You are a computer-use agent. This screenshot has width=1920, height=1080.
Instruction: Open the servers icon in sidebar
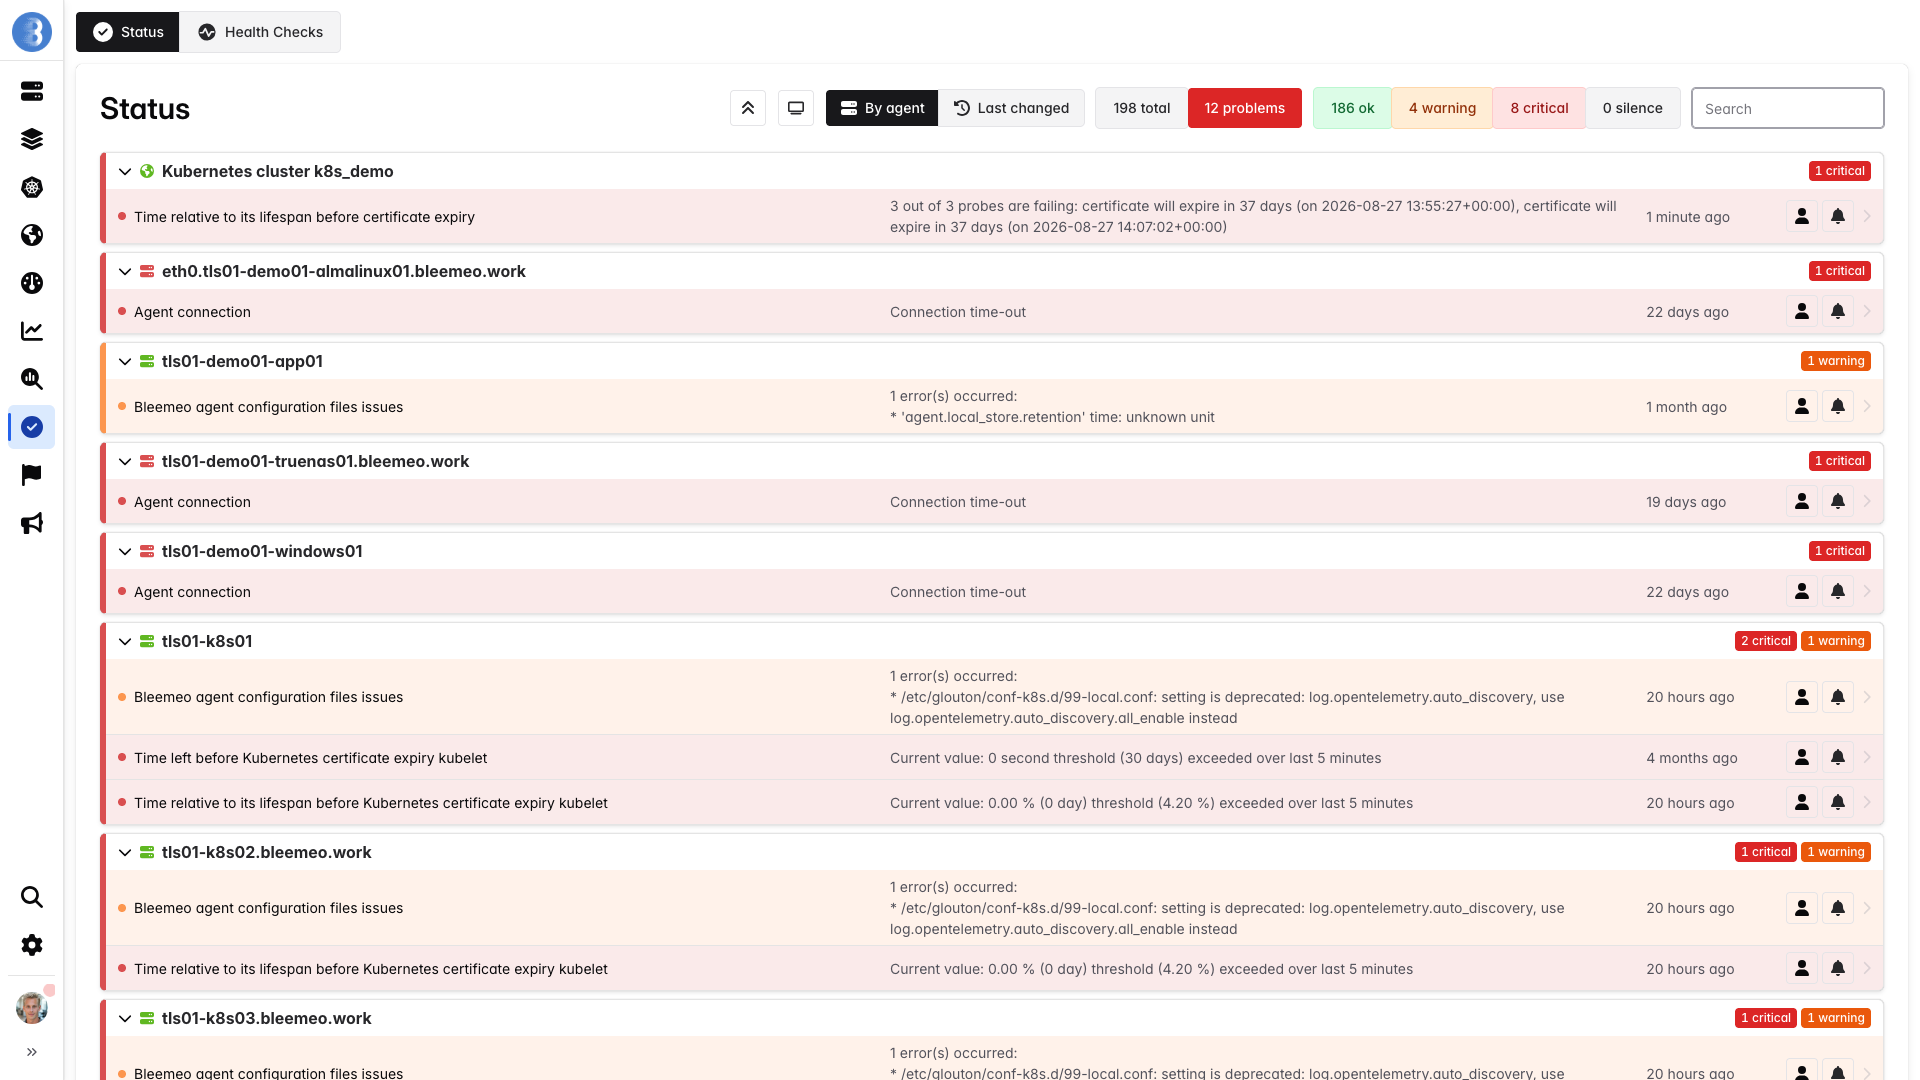pyautogui.click(x=32, y=91)
